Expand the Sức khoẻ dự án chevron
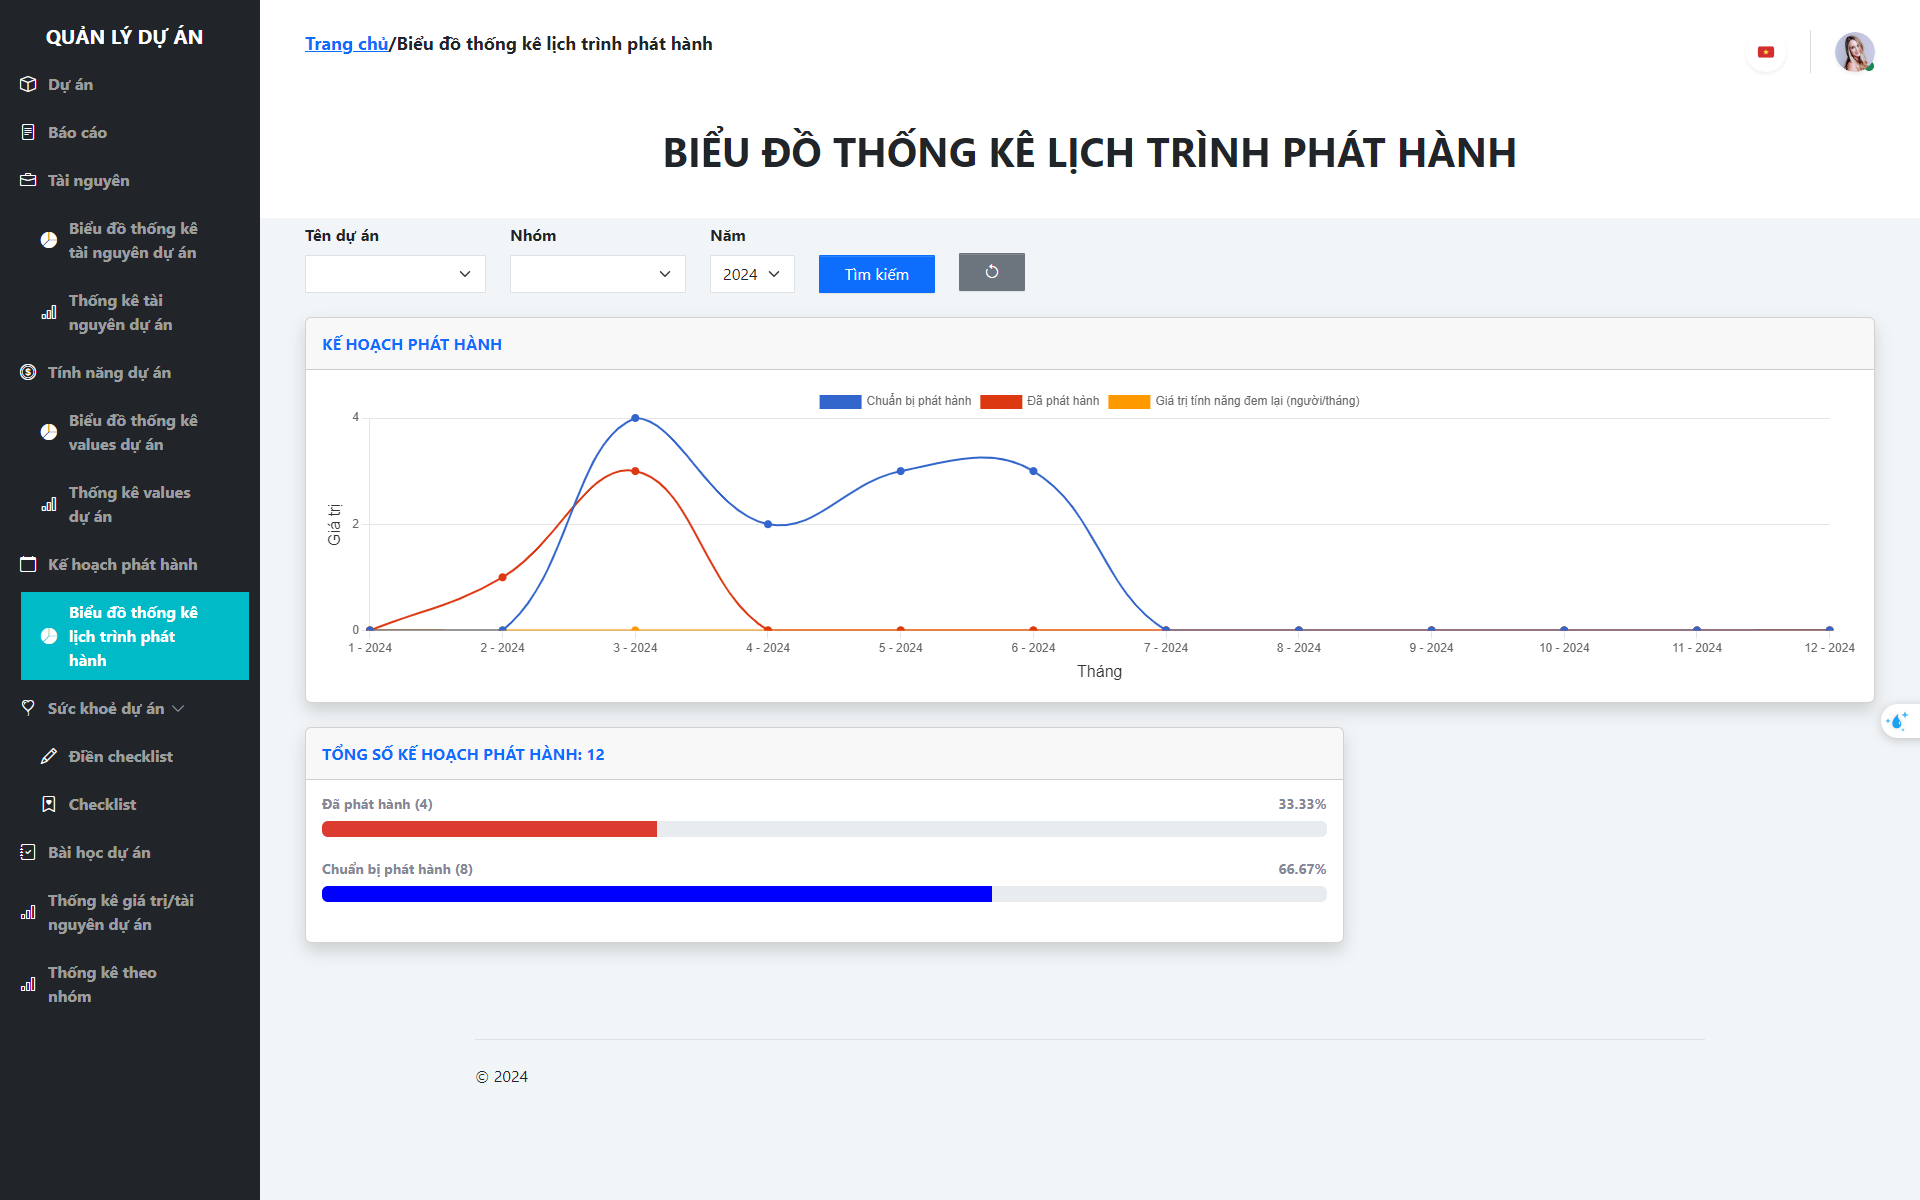The width and height of the screenshot is (1920, 1200). 179,708
